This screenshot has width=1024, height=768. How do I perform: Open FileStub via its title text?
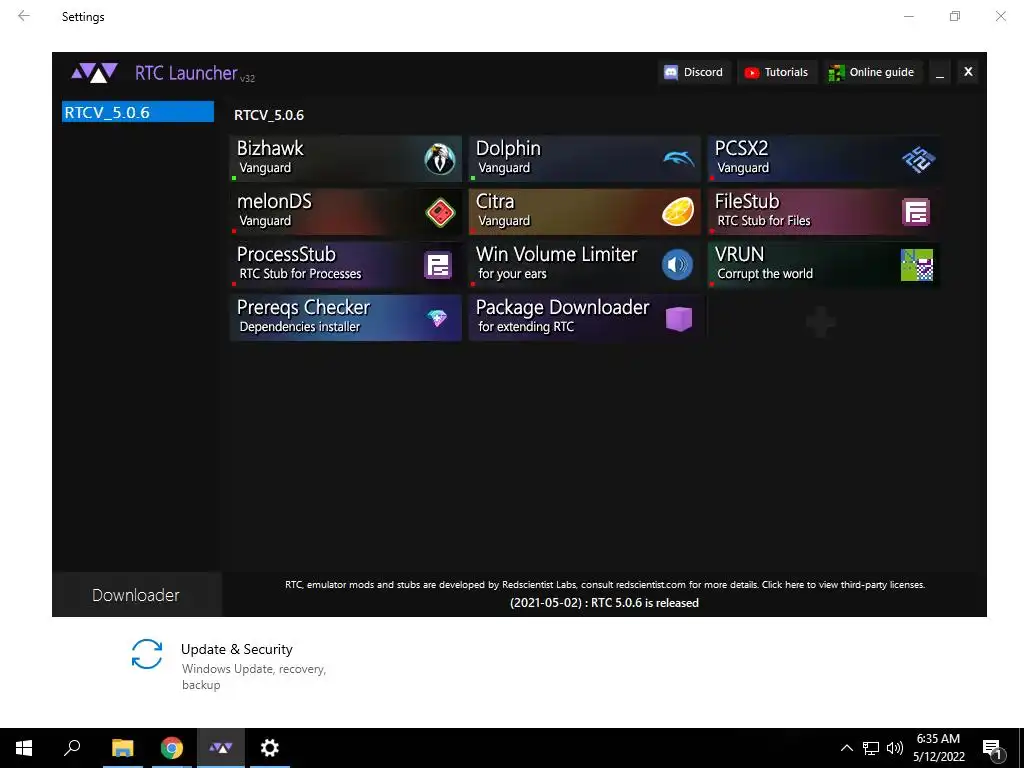coord(747,201)
